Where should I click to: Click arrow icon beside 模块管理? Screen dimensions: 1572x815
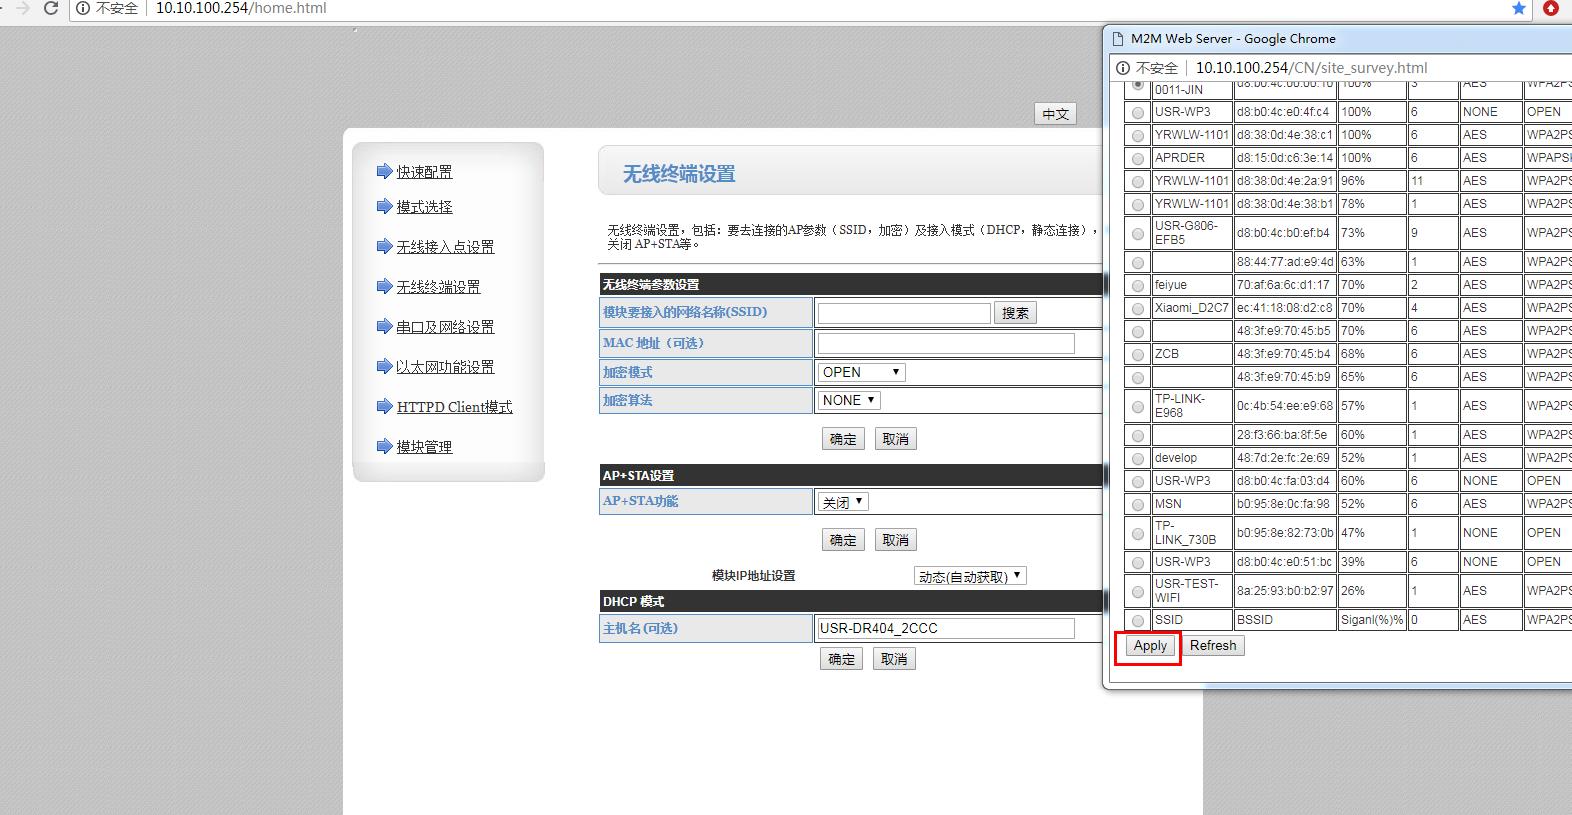coord(384,446)
